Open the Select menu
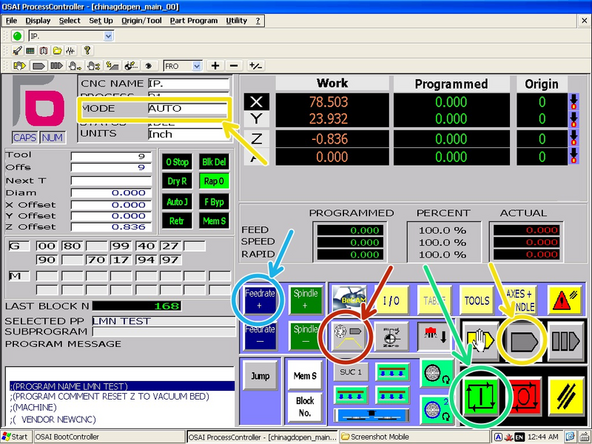Viewport: 592px width, 444px height. click(69, 21)
